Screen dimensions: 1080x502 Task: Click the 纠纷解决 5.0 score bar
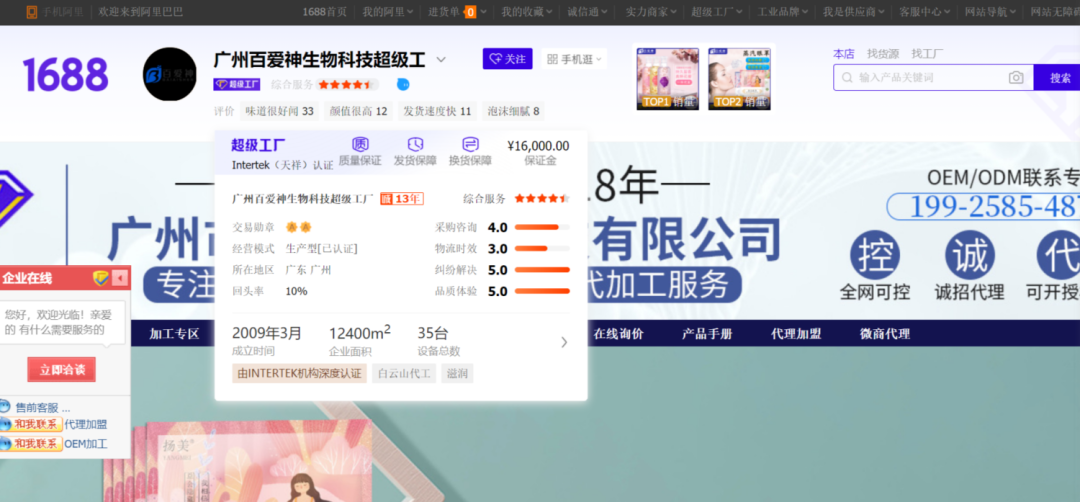coord(542,270)
